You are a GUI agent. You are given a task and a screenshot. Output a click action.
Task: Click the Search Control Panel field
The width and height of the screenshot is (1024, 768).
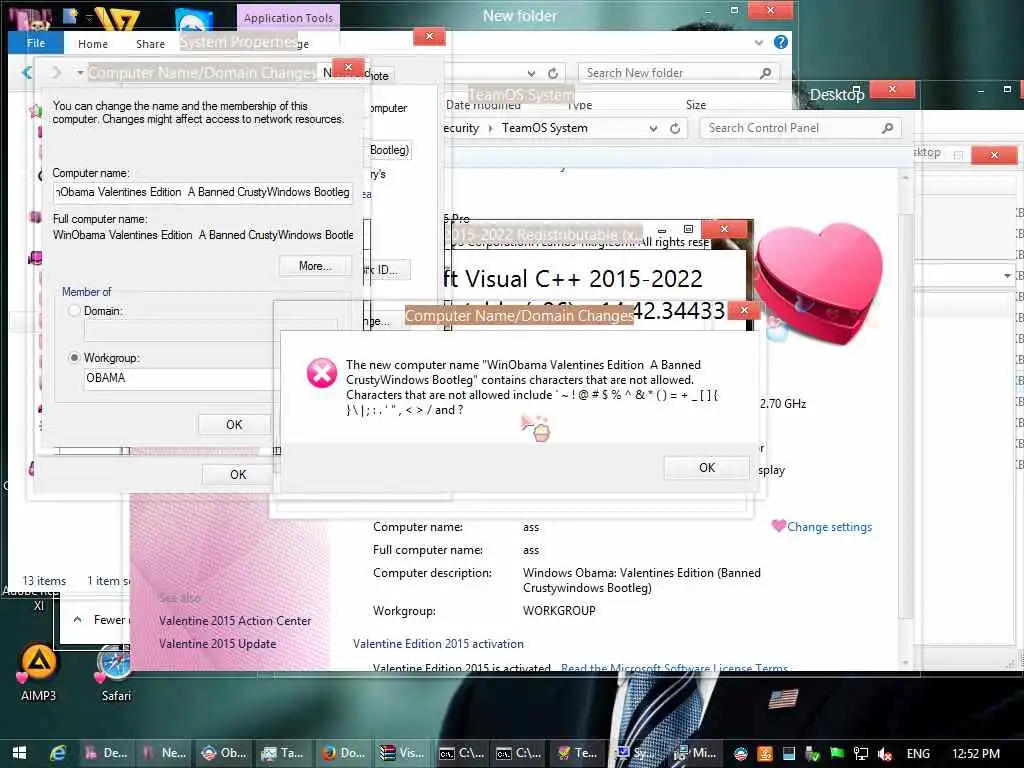coord(801,128)
